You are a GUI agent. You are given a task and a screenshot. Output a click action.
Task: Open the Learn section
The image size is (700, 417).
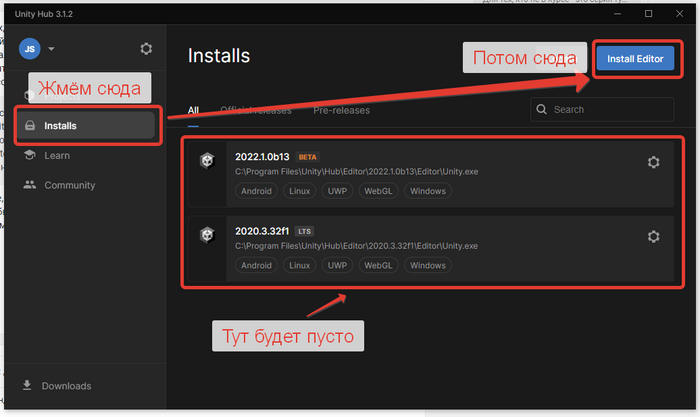click(57, 155)
